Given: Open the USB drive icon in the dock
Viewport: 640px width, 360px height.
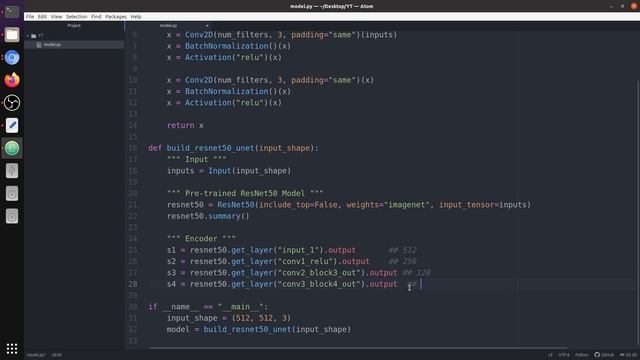Looking at the screenshot, I should 12,171.
